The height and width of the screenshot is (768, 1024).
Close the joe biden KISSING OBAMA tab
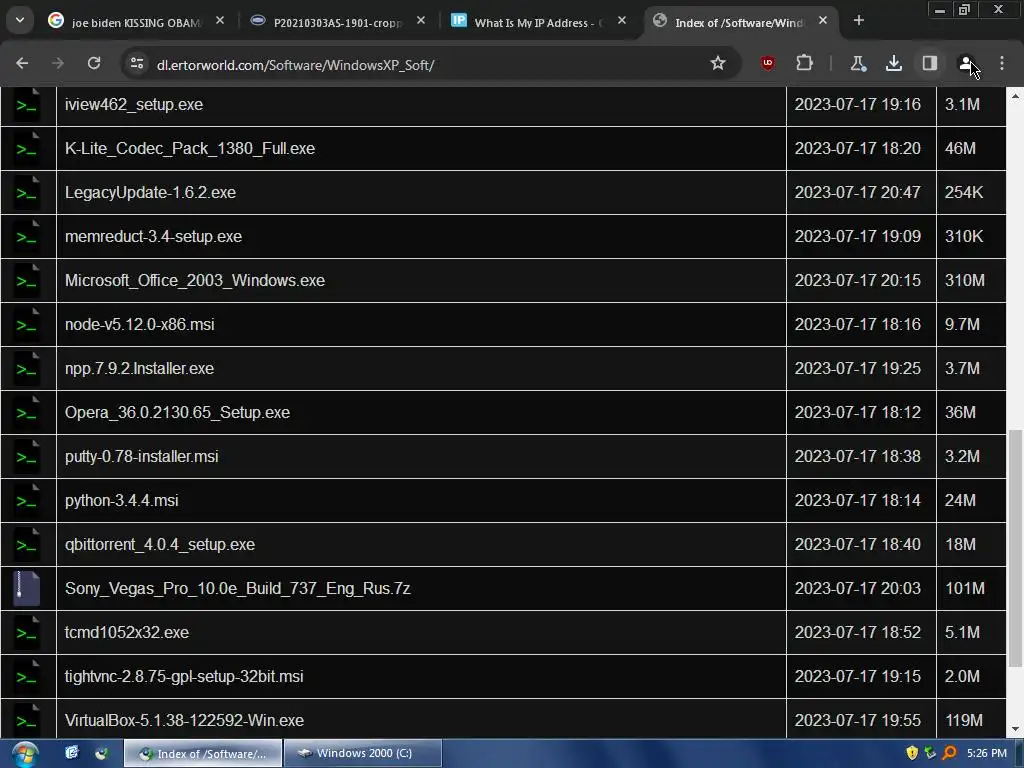point(220,21)
